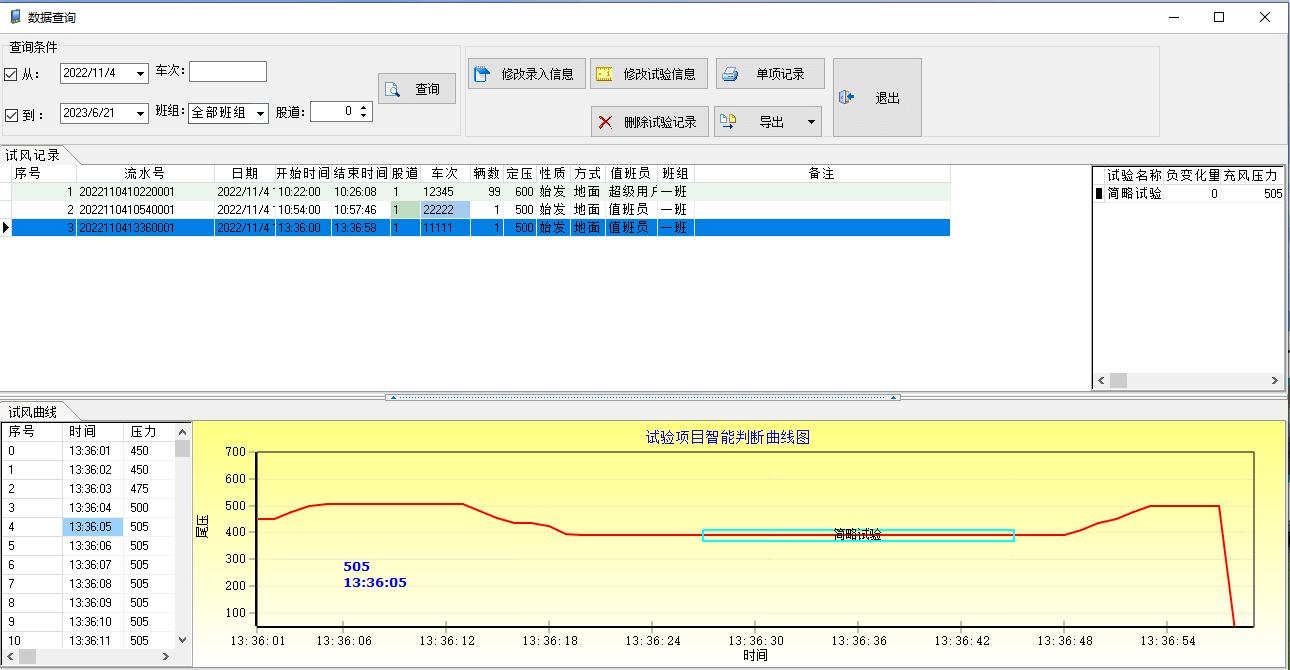Viewport: 1290px width, 670px height.
Task: Click the cyan 简略试验 box on chart
Action: click(x=858, y=535)
